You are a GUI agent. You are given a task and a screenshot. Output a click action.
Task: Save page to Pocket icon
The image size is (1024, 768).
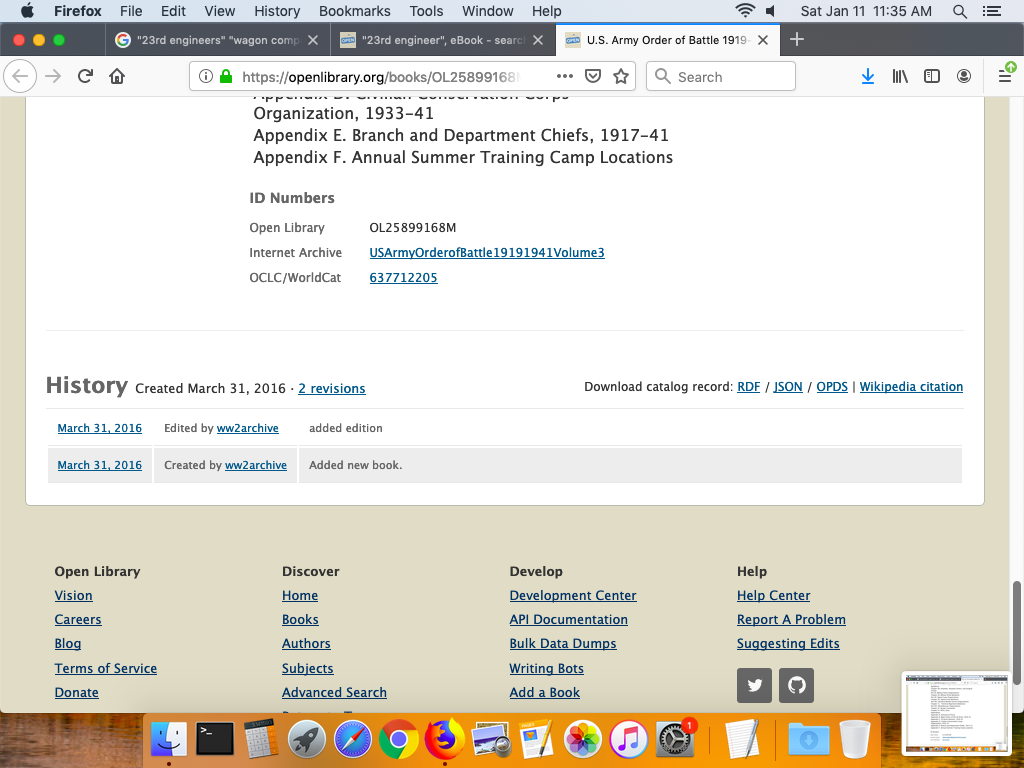(593, 77)
